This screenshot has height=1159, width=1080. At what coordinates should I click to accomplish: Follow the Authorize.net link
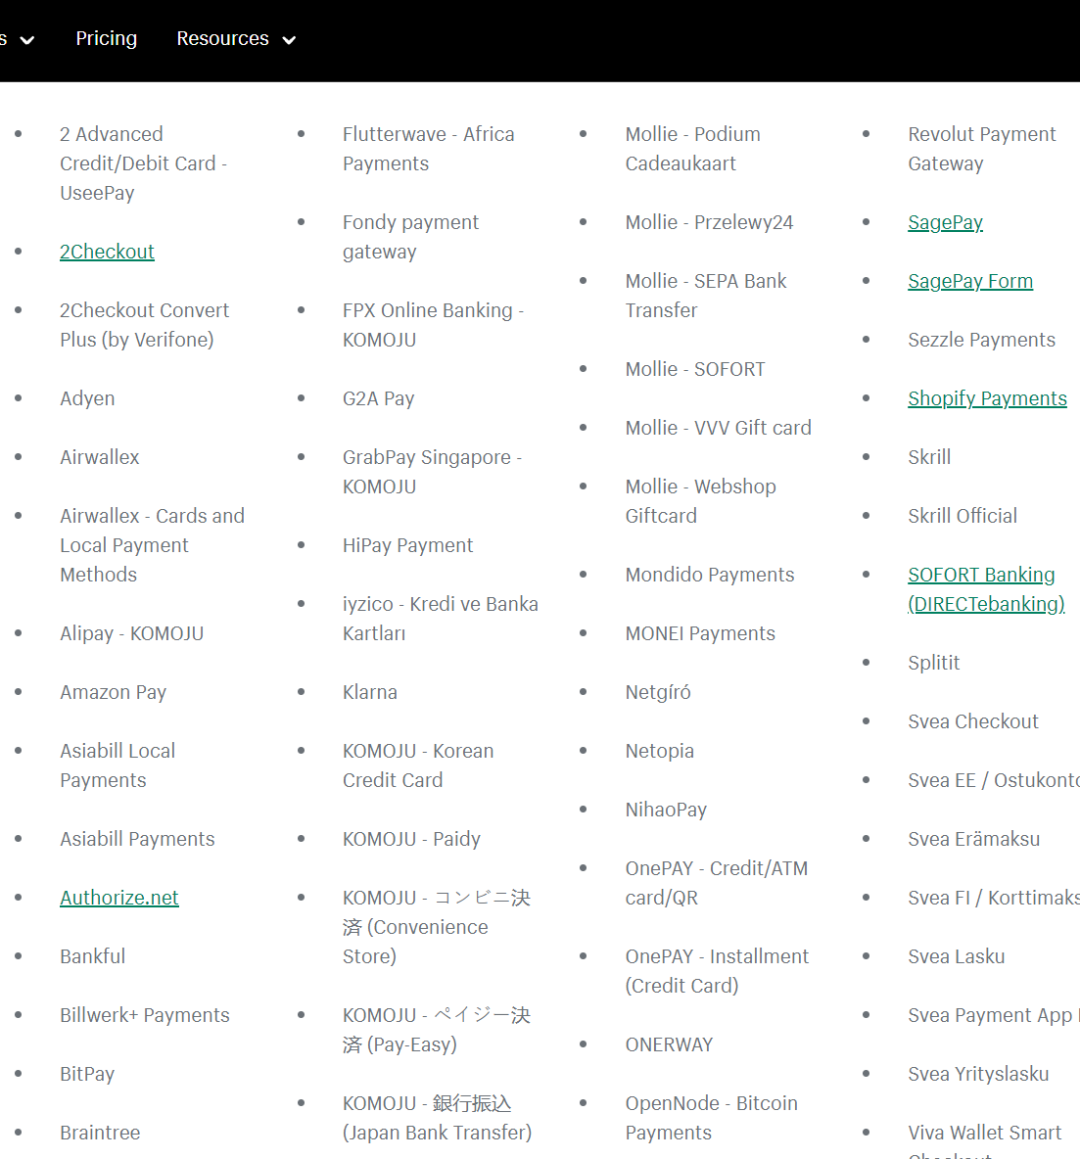[119, 898]
